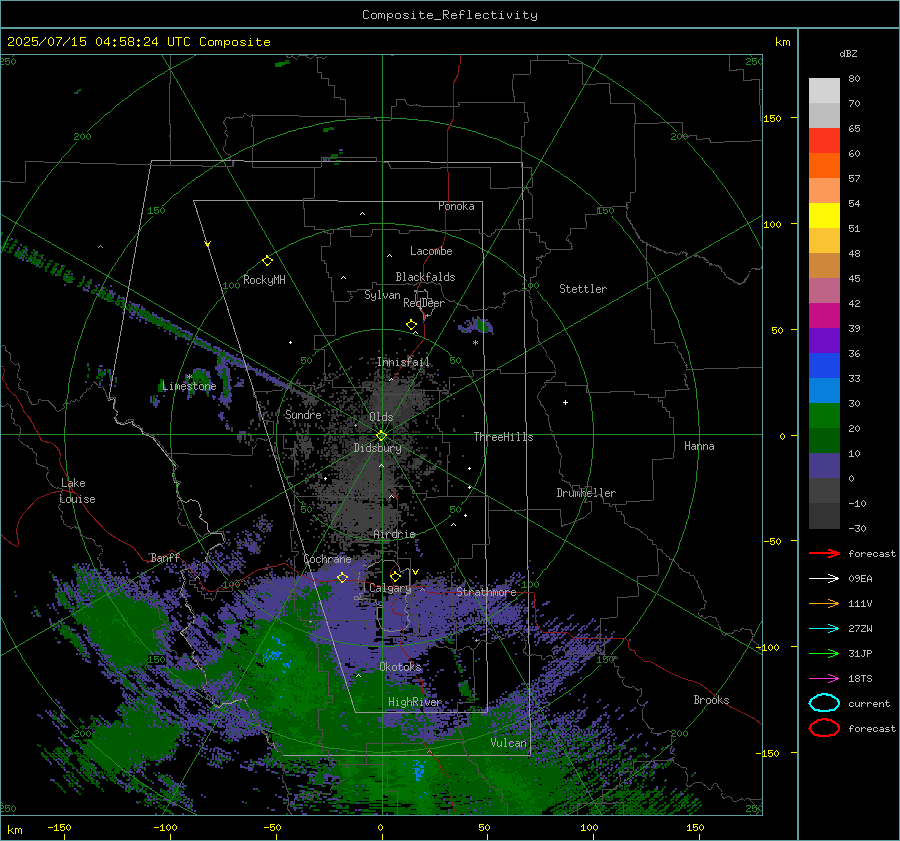The width and height of the screenshot is (900, 841).
Task: Click the Strathmore city label
Action: 486,592
